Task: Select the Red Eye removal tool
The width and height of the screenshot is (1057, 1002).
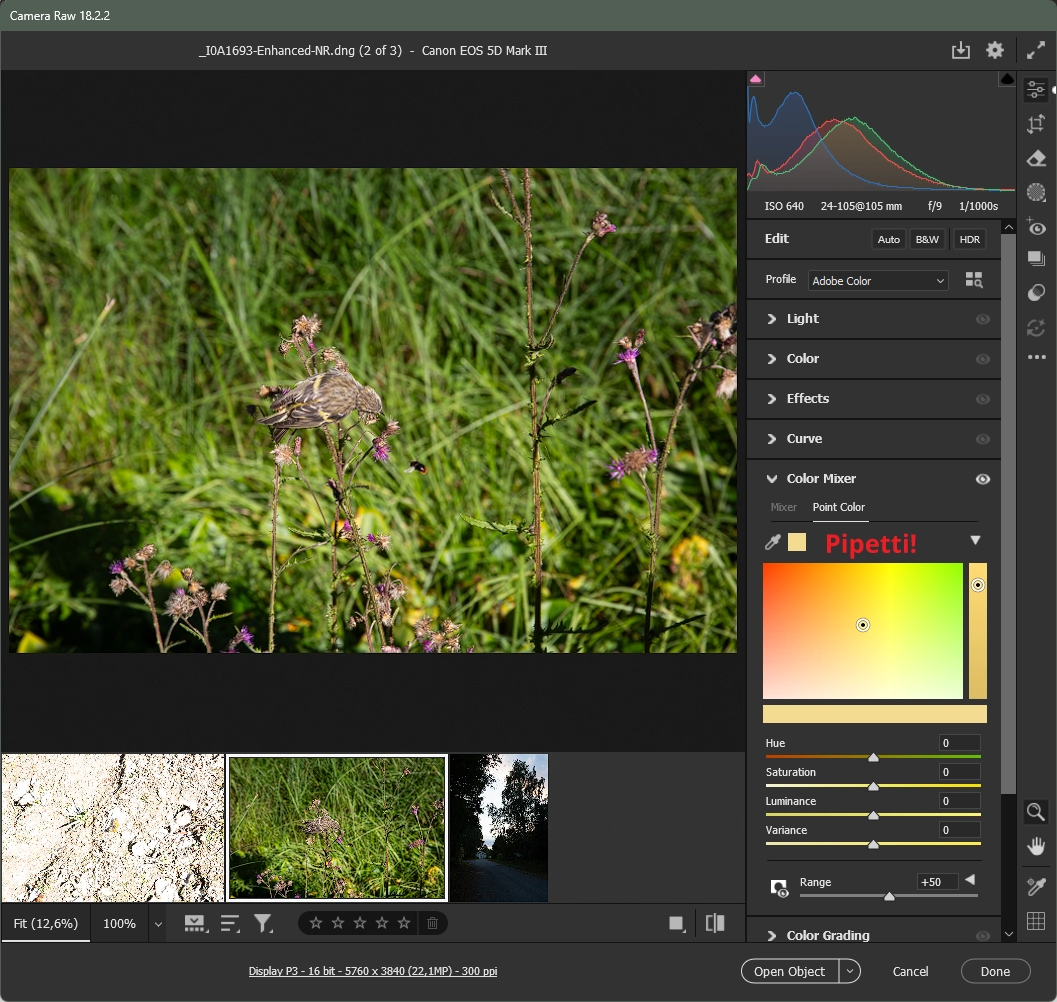Action: click(x=1036, y=227)
